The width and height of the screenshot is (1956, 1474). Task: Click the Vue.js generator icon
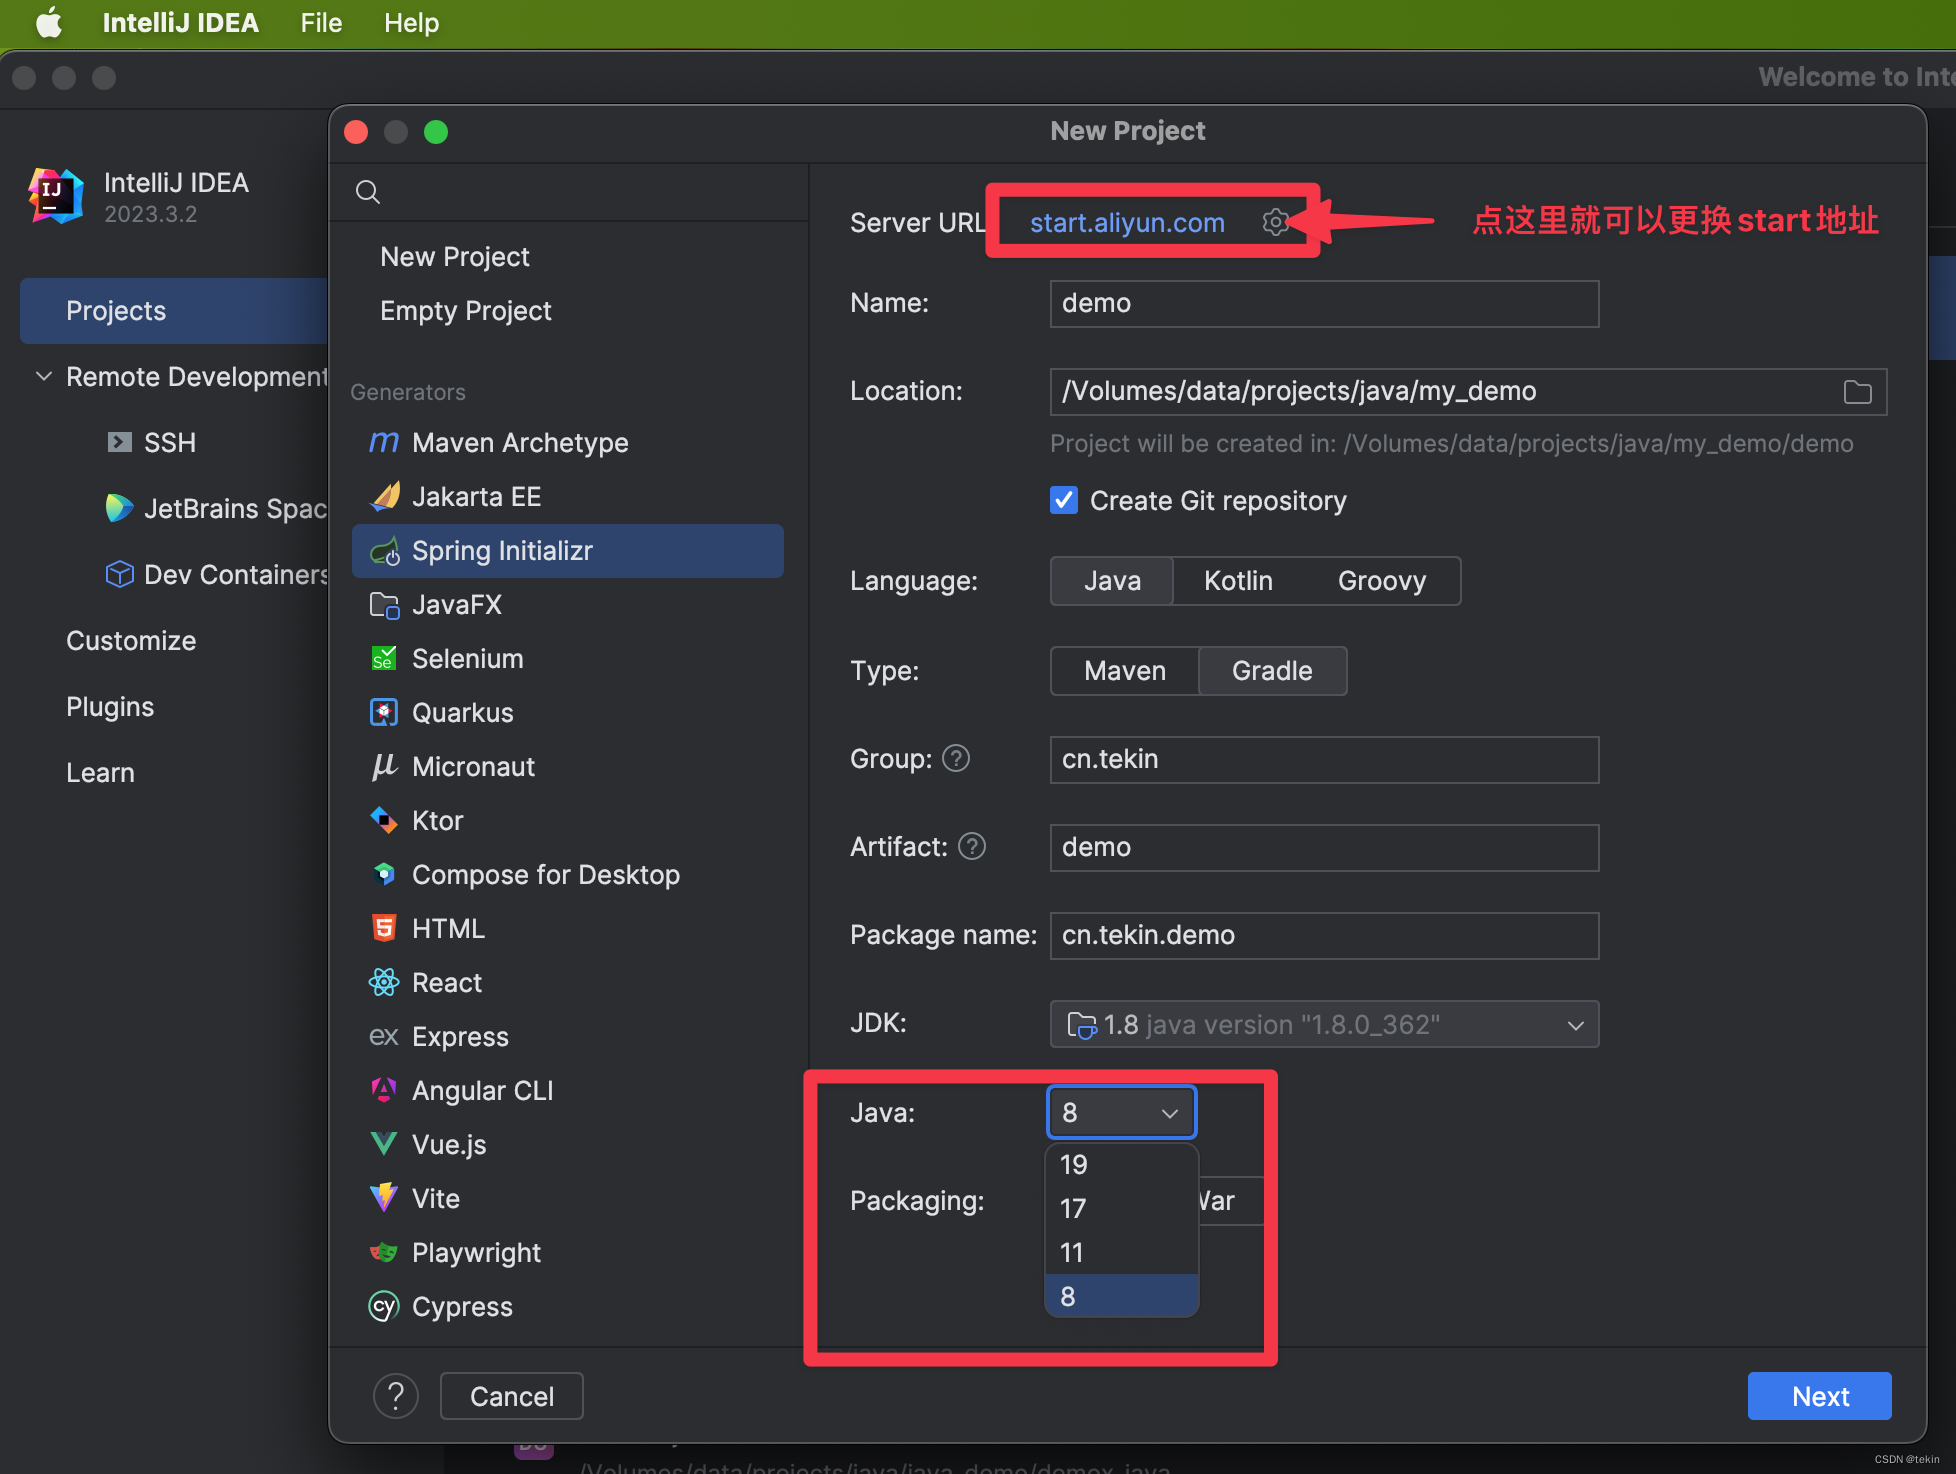[381, 1144]
